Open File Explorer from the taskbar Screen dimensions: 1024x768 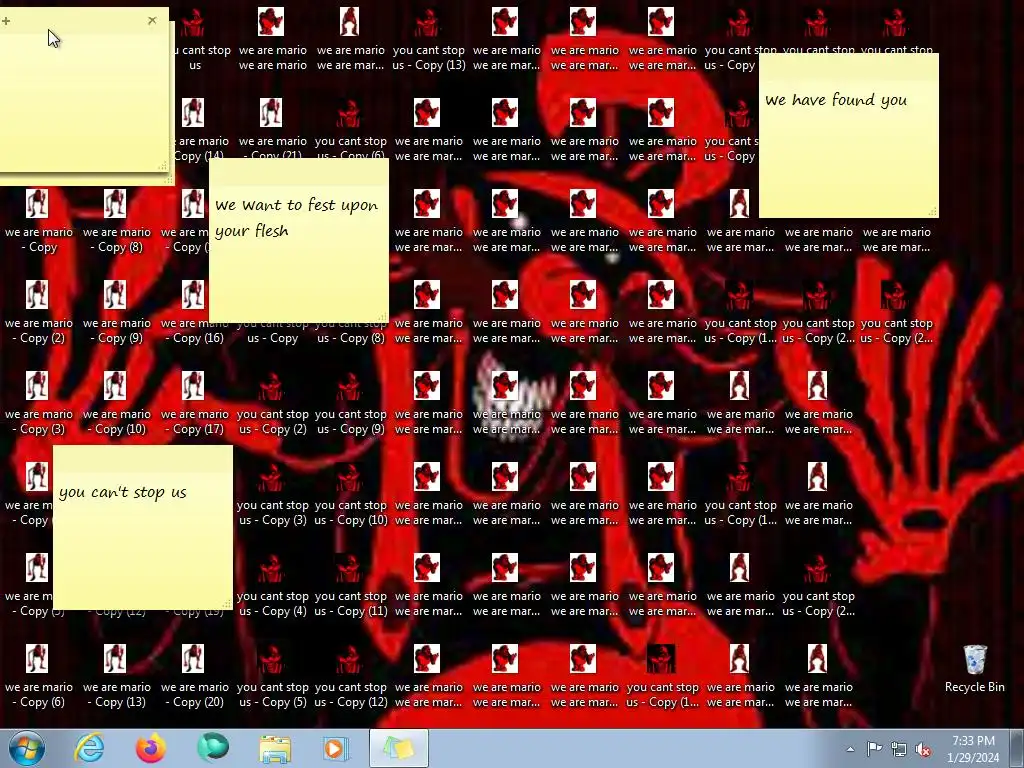pos(275,748)
